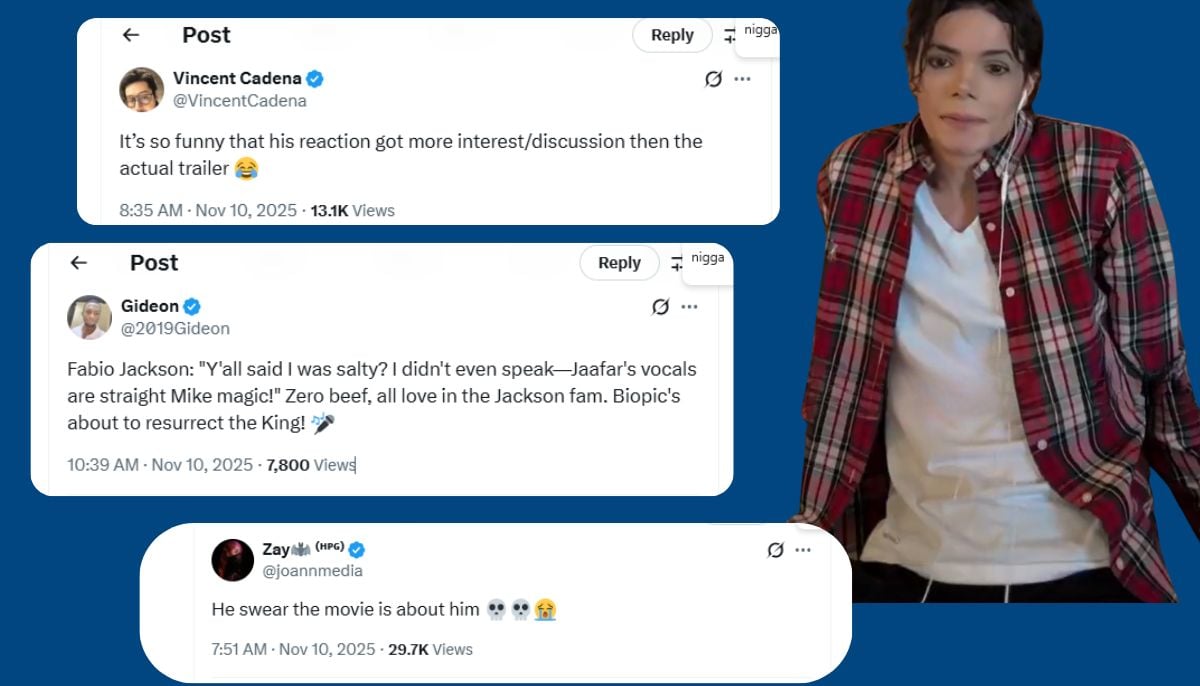
Task: Open Zay's profile avatar
Action: coord(233,560)
